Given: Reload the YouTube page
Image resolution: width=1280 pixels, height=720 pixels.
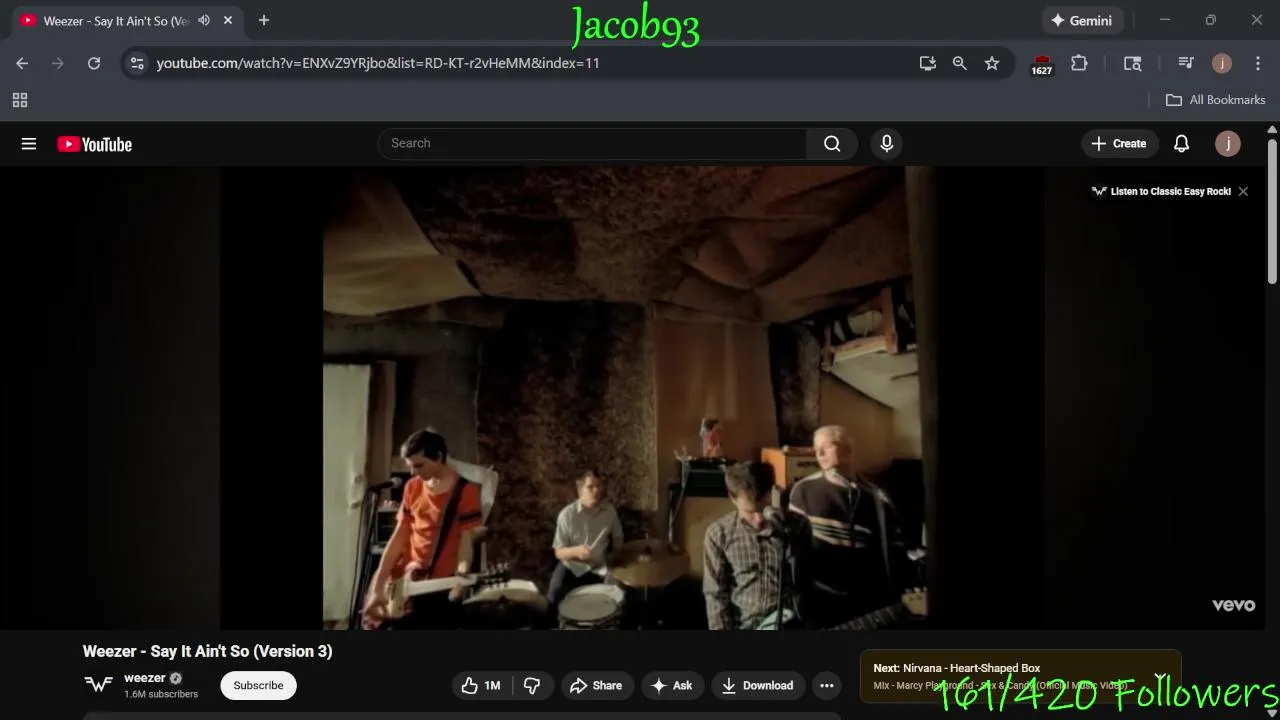Looking at the screenshot, I should [x=94, y=63].
